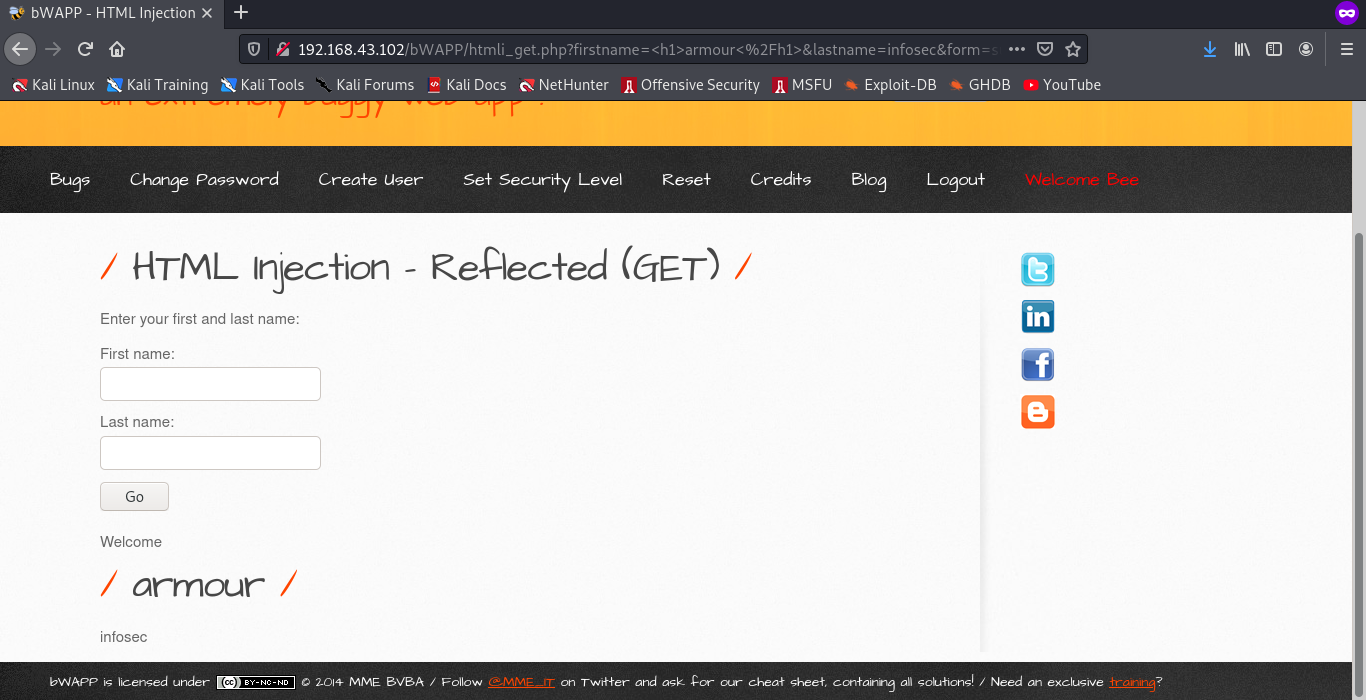
Task: Click the Facebook icon
Action: [x=1038, y=364]
